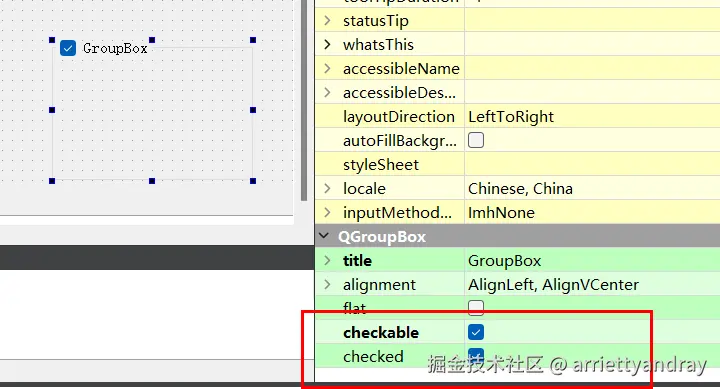This screenshot has height=389, width=720.
Task: Expand the whatsThis property
Action: point(327,45)
